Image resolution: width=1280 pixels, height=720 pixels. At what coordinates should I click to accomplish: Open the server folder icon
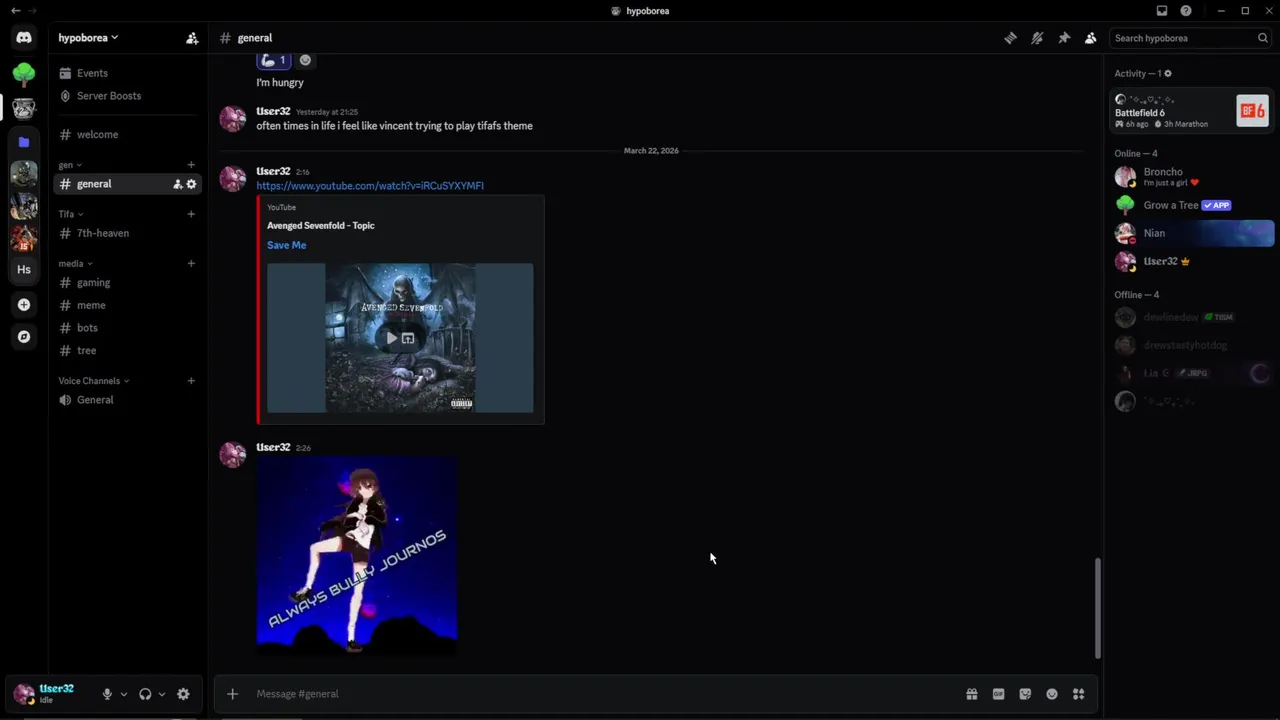24,142
